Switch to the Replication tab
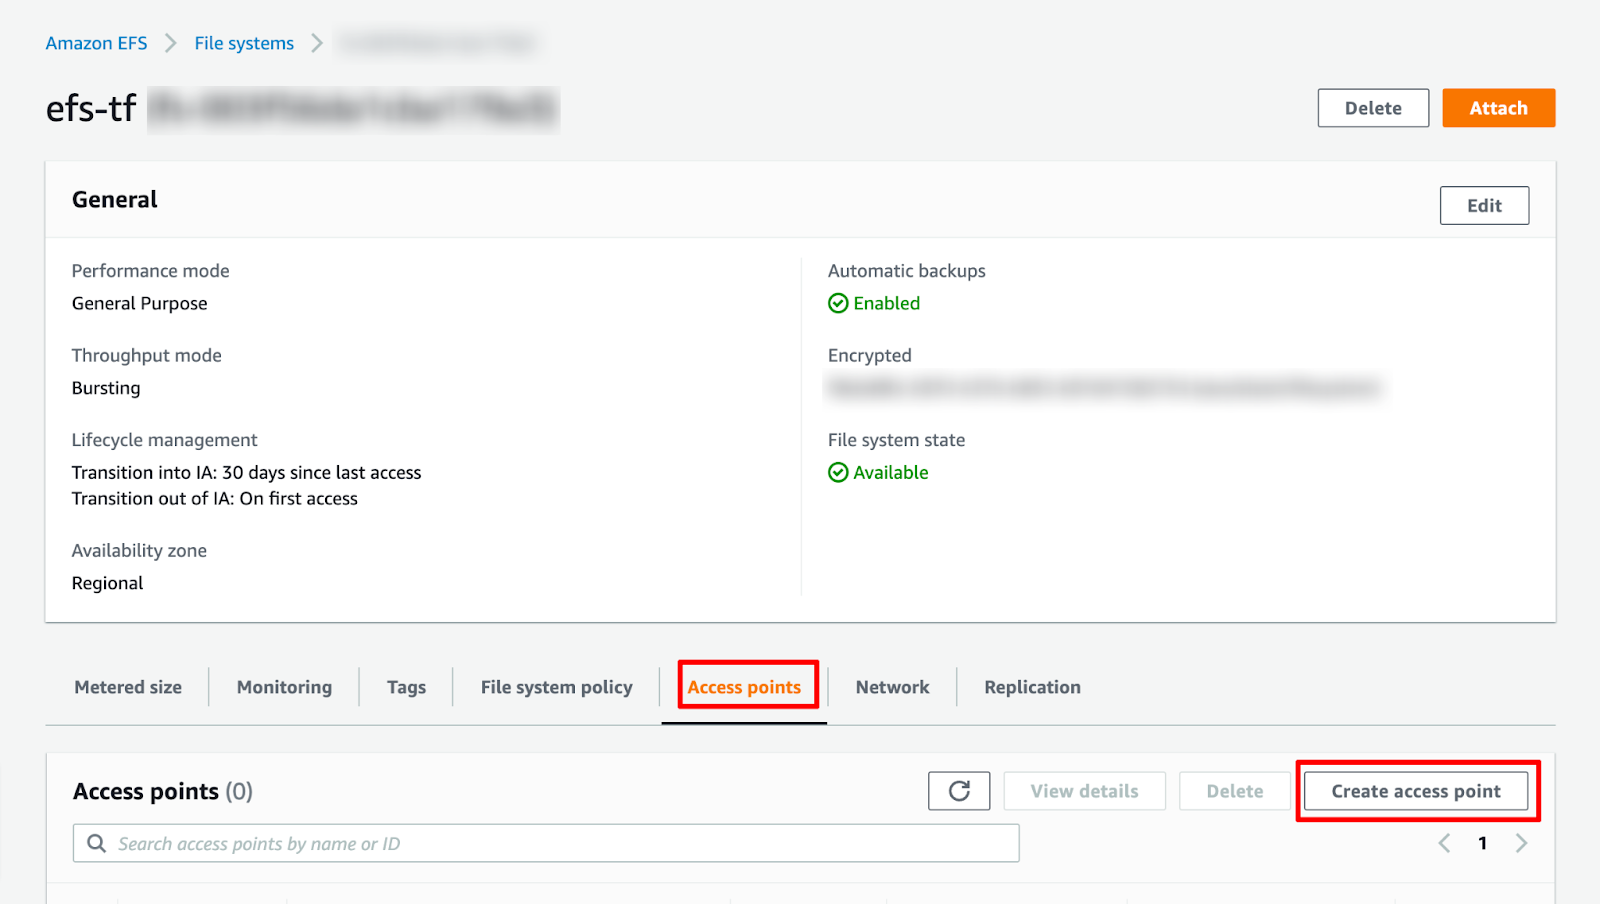The width and height of the screenshot is (1600, 904). click(x=1032, y=687)
